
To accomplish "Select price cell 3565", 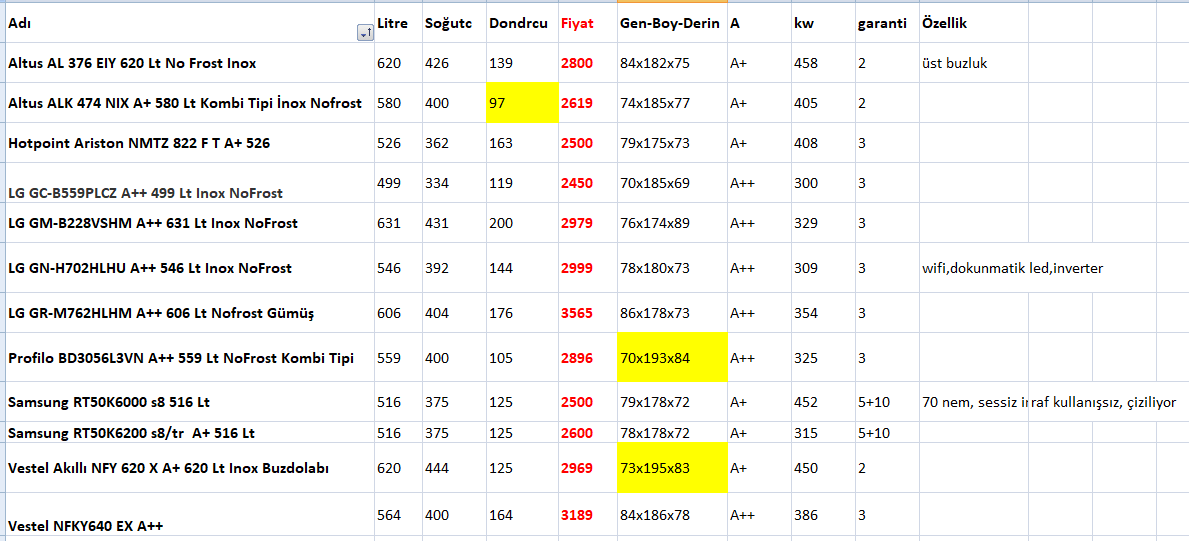I will click(x=587, y=313).
